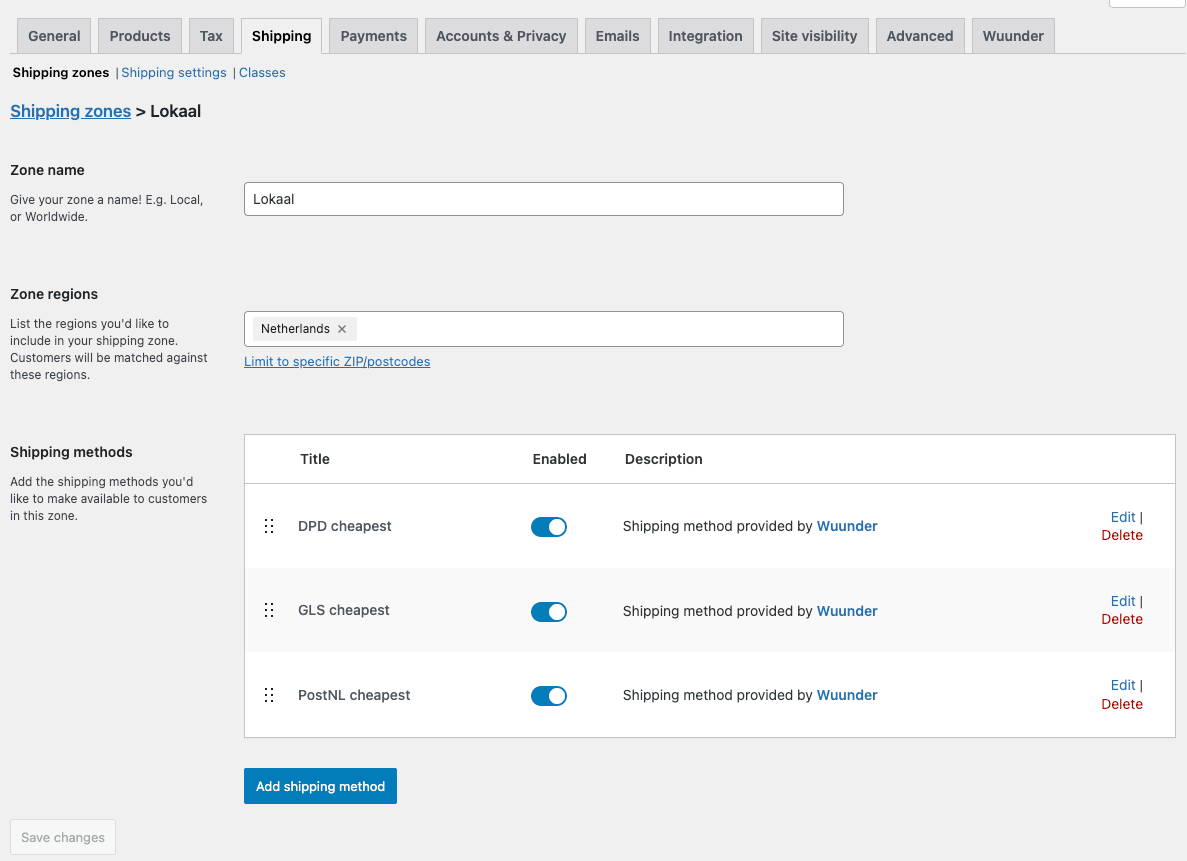Switch to the Tax tab
1187x861 pixels.
[x=211, y=36]
